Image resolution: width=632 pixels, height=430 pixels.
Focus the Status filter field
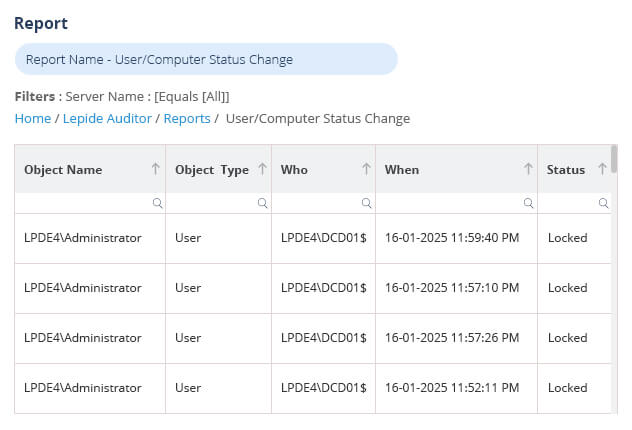[574, 203]
